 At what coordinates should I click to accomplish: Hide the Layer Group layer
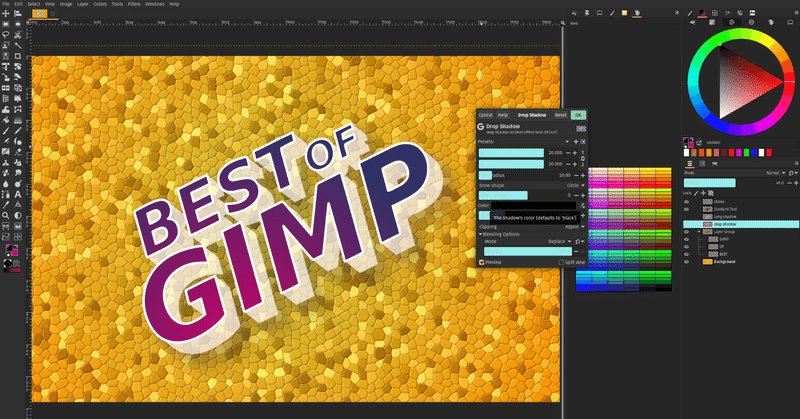pos(686,232)
